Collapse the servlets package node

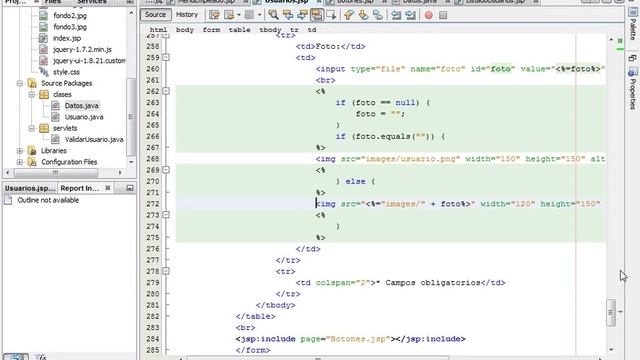(x=31, y=128)
